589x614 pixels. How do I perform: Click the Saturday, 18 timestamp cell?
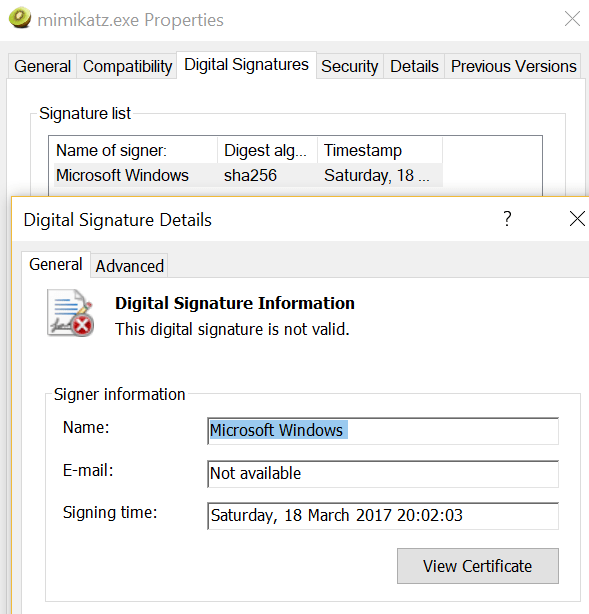pyautogui.click(x=376, y=175)
